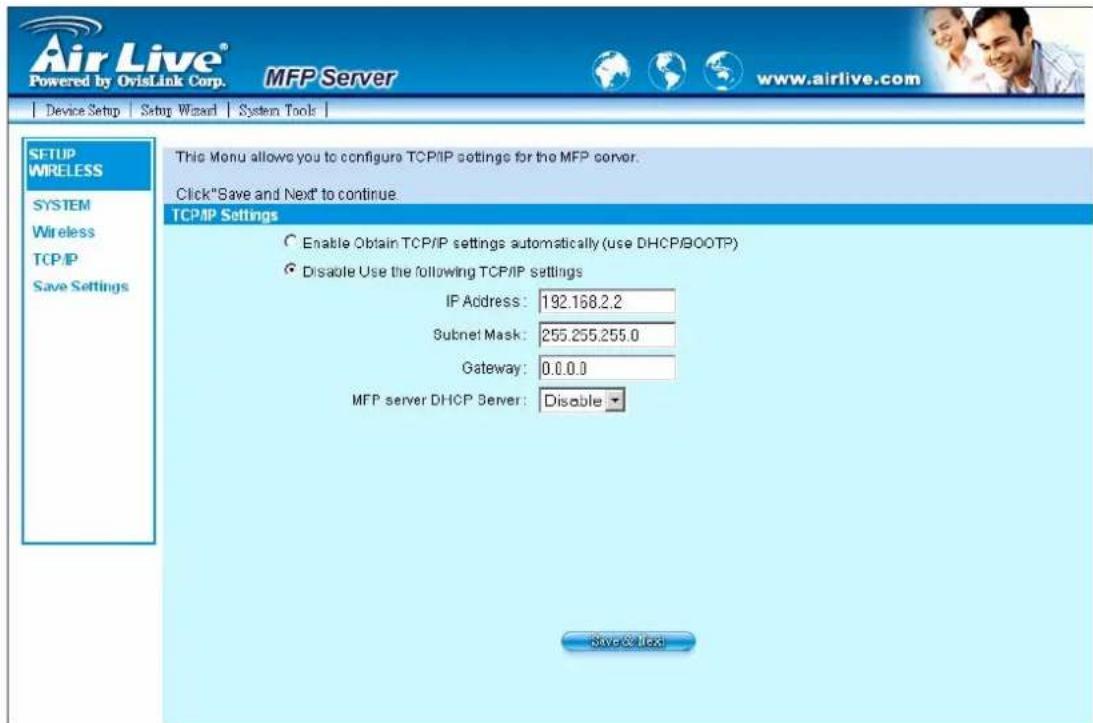
Task: Go to the SYSTEM sidebar section
Action: click(x=61, y=205)
